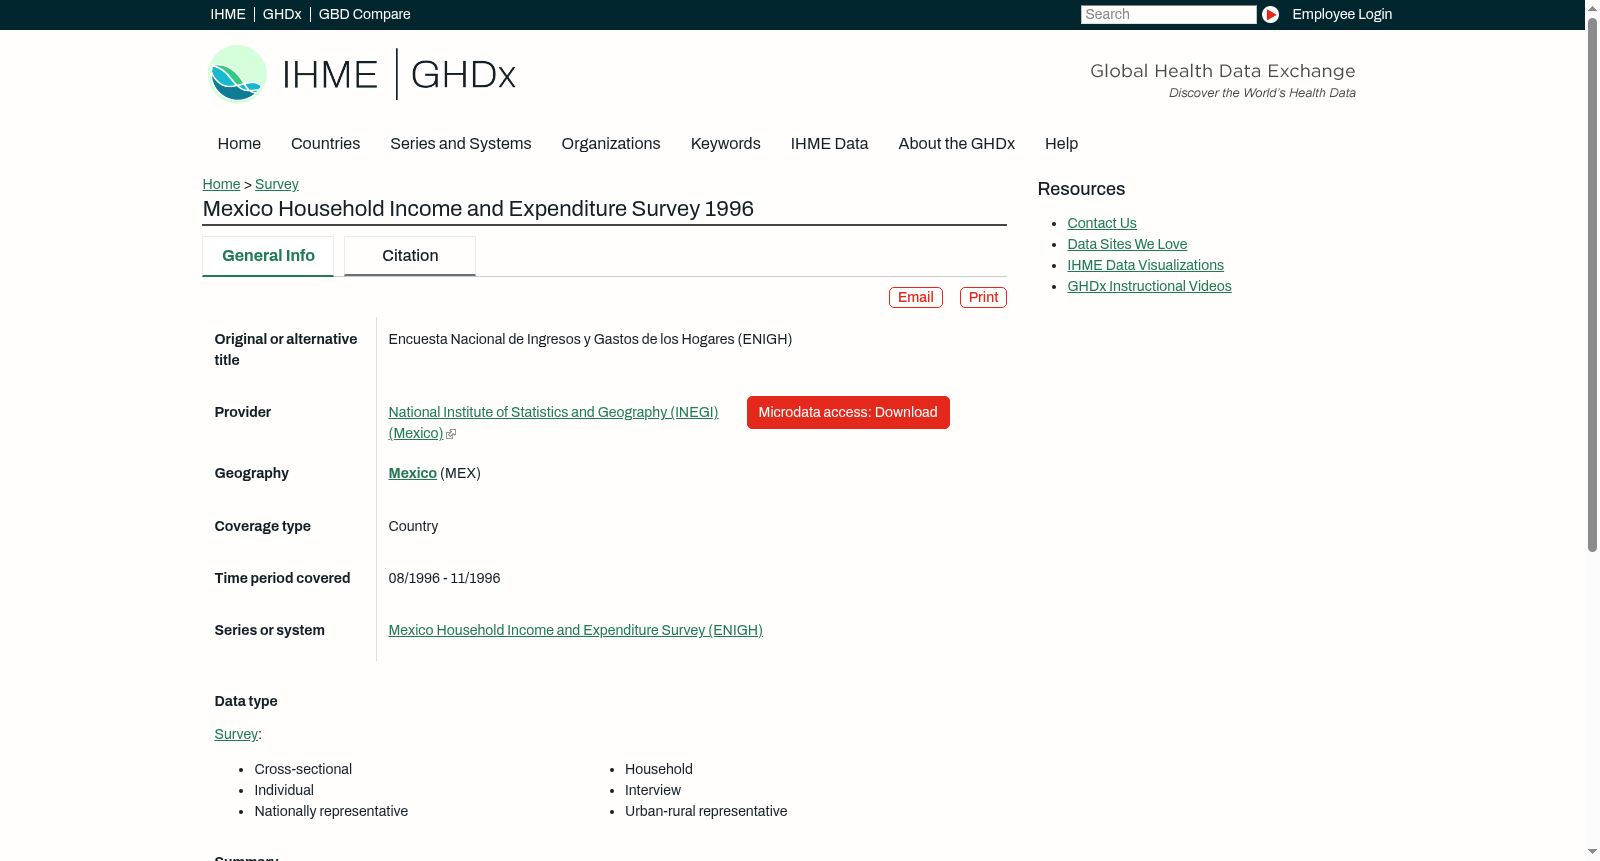Click the Print button

983,297
